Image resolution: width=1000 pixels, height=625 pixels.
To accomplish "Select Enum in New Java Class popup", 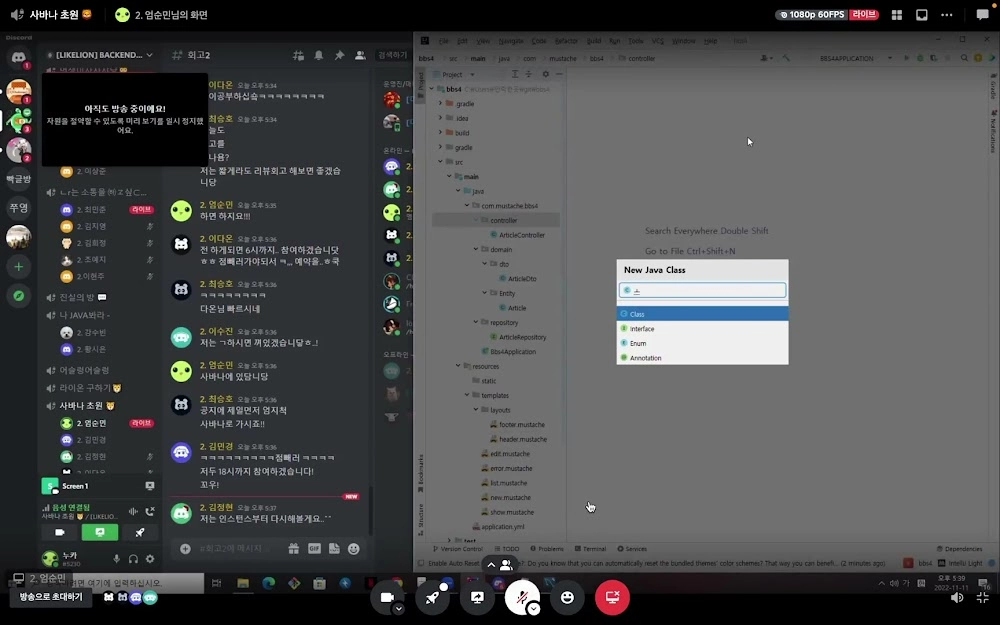I will [702, 343].
